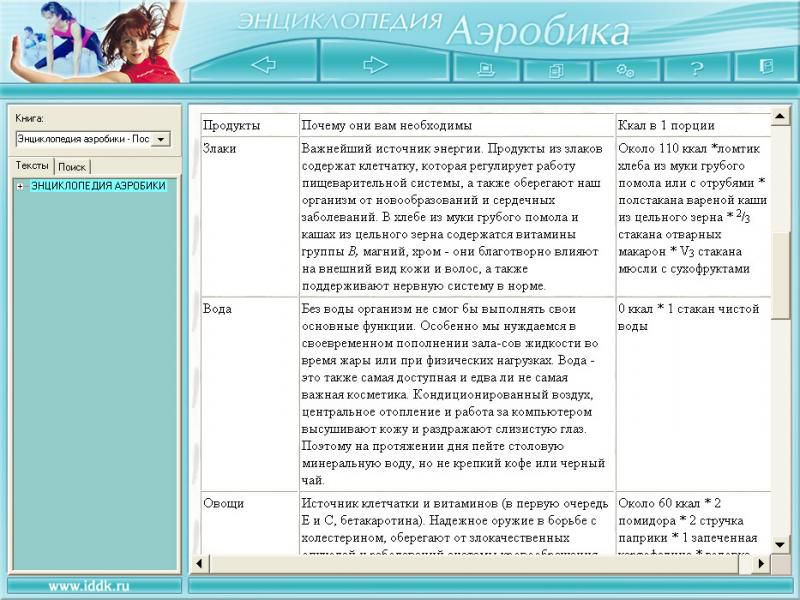Click the horizontal scrollbar left arrow
This screenshot has width=800, height=600.
click(x=201, y=563)
